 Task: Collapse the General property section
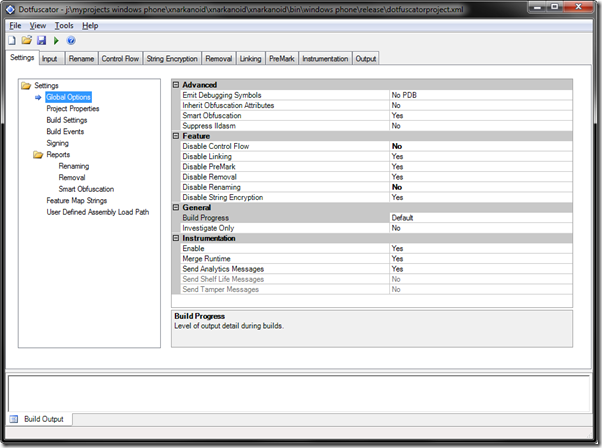pyautogui.click(x=176, y=207)
